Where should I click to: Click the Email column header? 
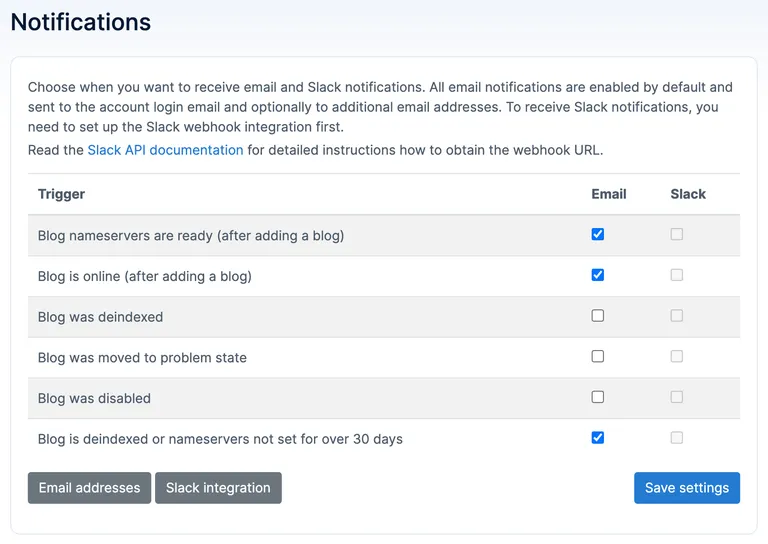pyautogui.click(x=609, y=194)
